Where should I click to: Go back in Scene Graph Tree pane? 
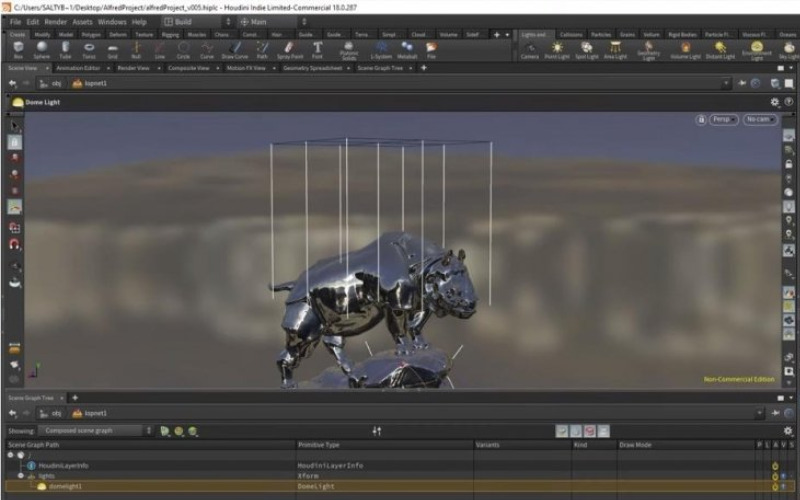[x=13, y=413]
